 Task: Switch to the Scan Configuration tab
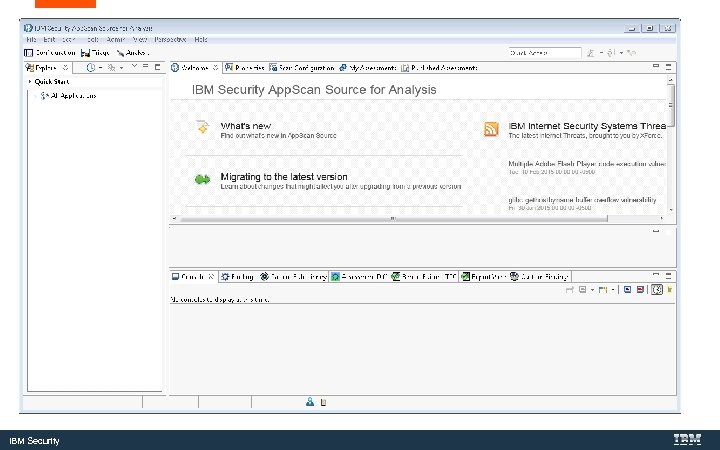(302, 68)
